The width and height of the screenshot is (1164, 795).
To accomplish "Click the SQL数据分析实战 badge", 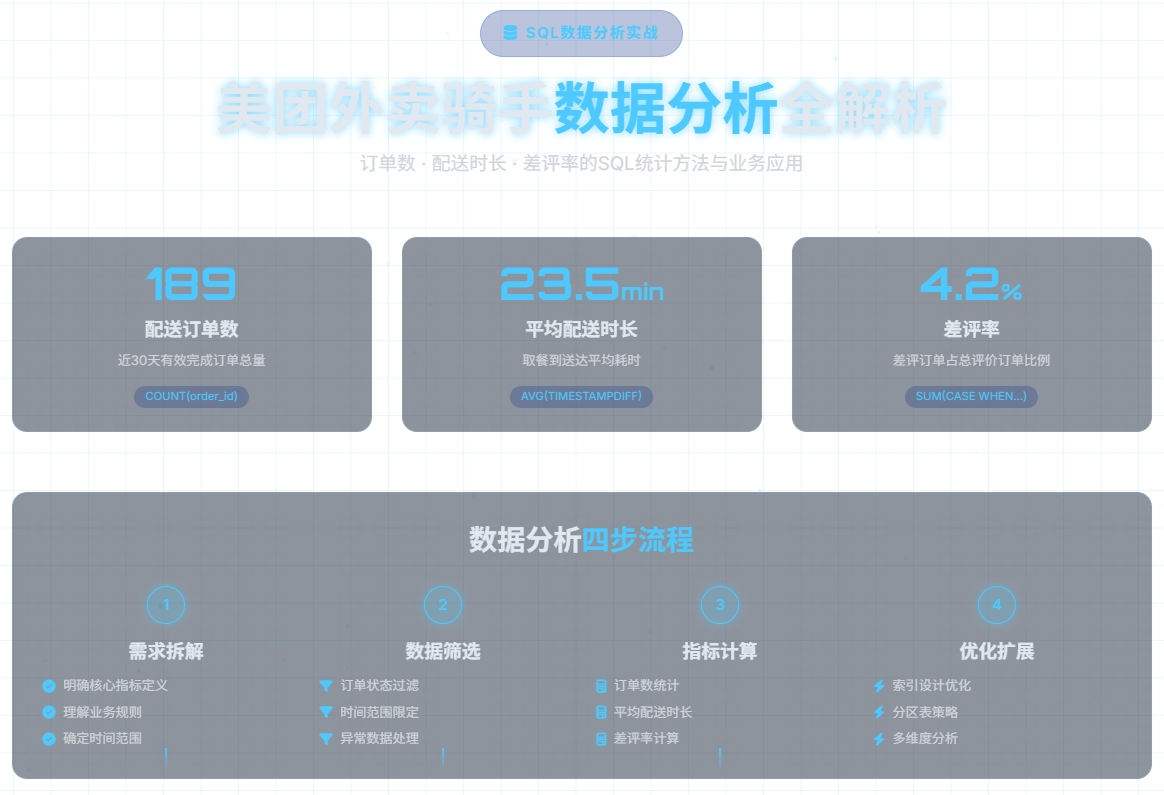I will click(x=581, y=33).
